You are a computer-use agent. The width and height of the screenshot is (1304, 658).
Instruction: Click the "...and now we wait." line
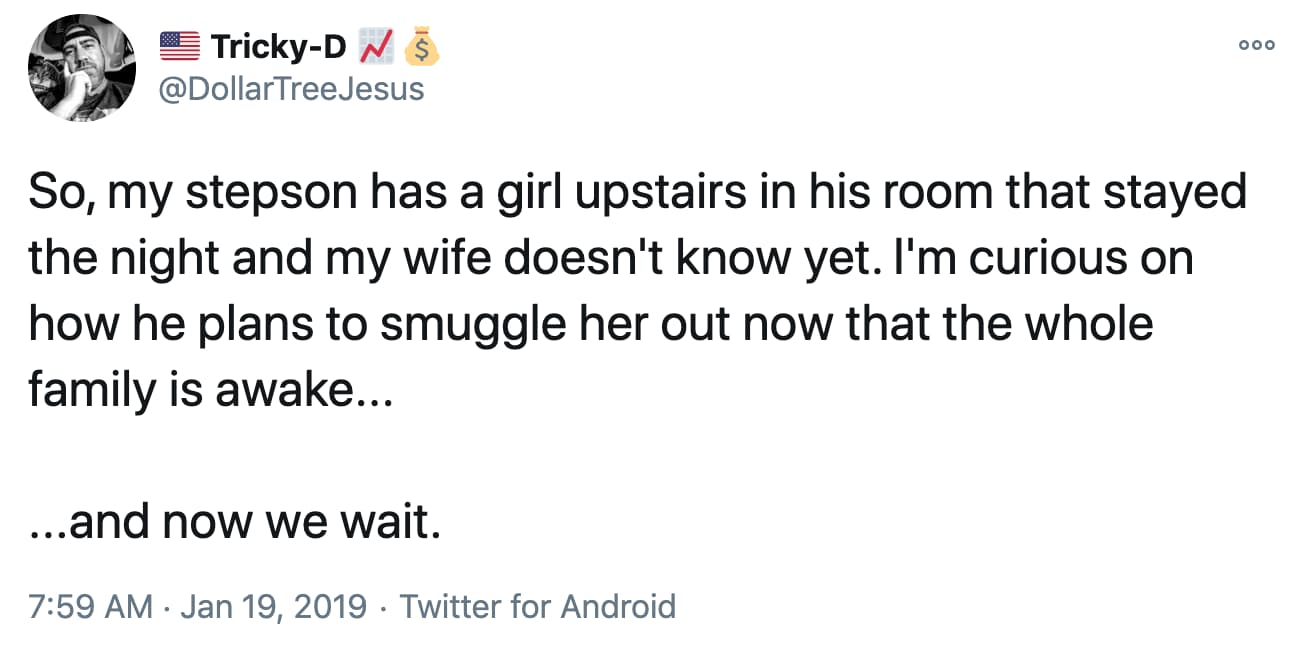click(x=235, y=523)
